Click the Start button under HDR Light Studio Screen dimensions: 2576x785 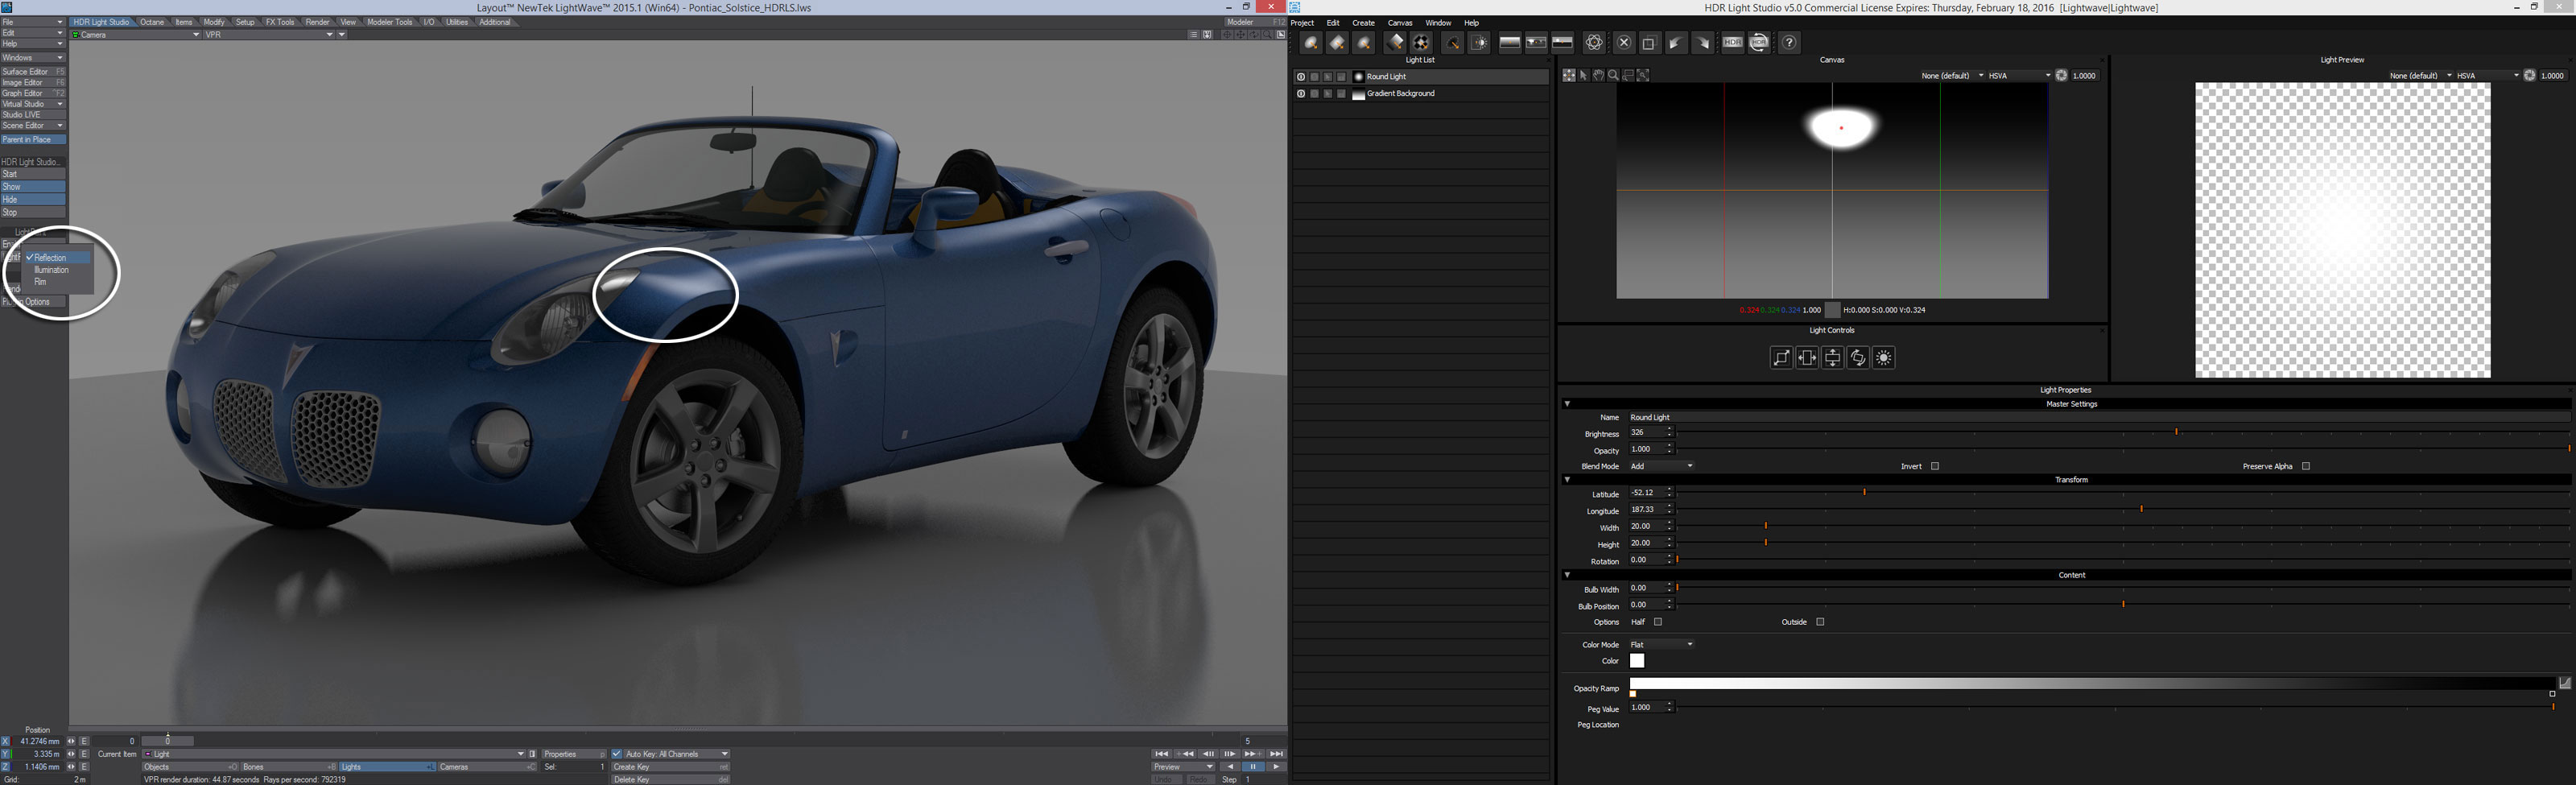click(x=33, y=174)
